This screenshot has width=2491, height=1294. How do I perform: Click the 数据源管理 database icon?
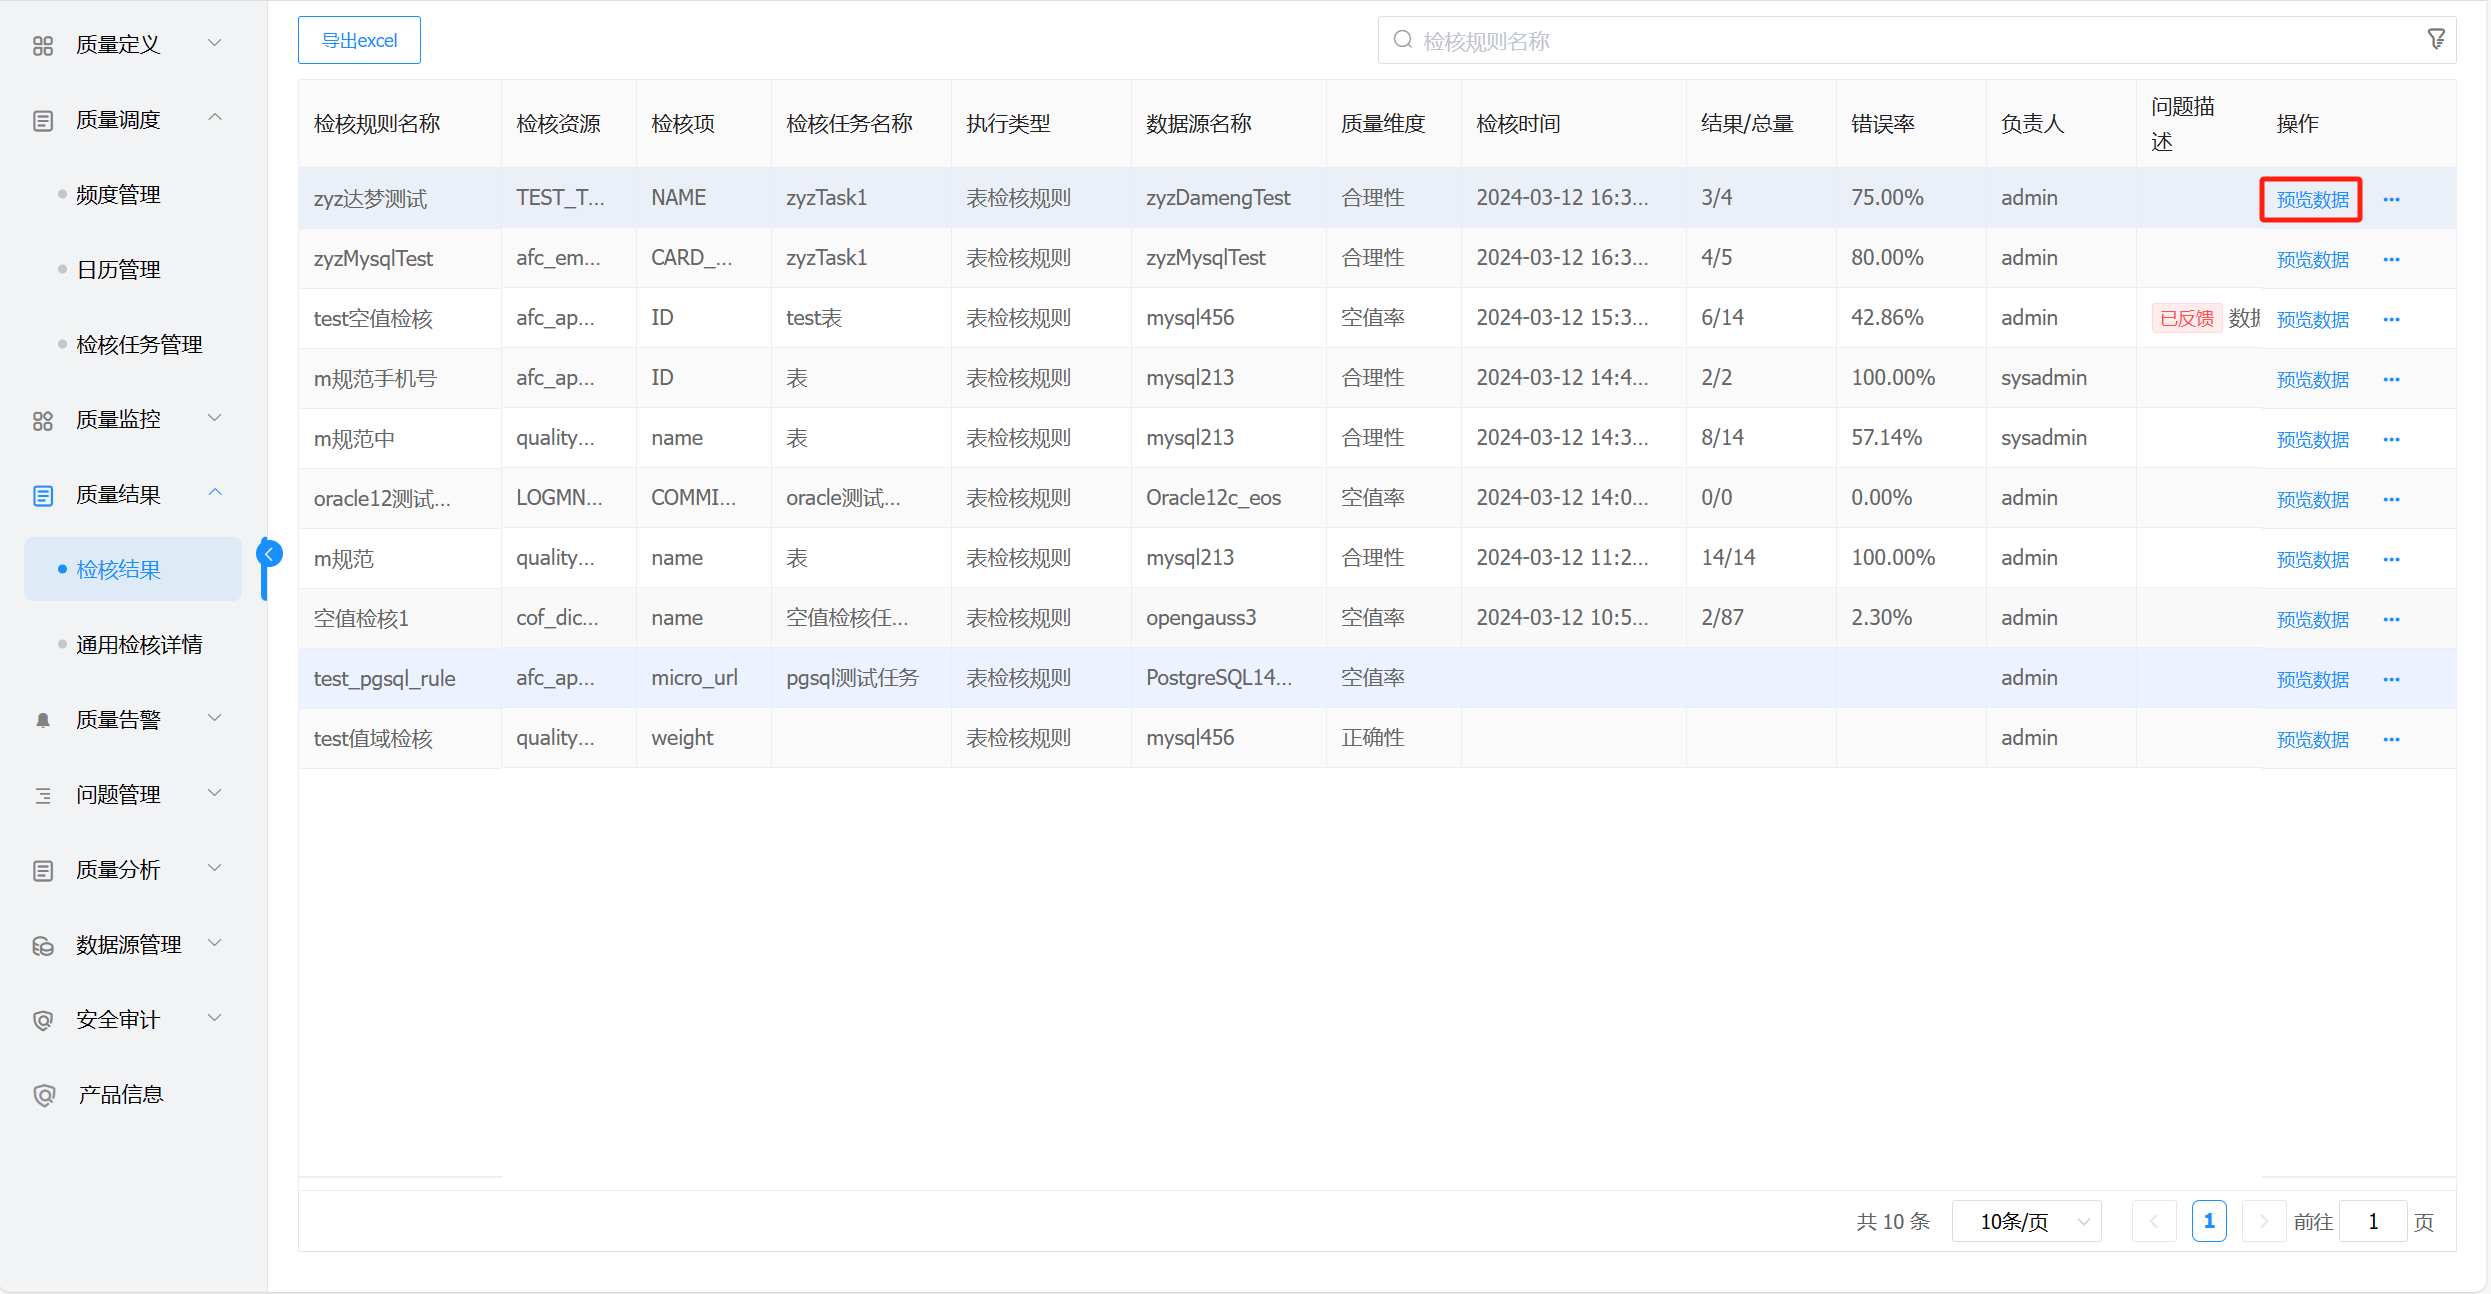tap(43, 945)
